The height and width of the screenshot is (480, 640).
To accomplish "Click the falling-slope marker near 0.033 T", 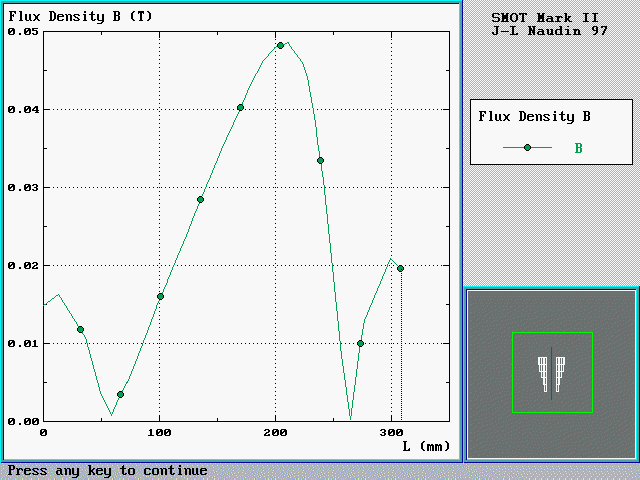I will (x=320, y=160).
